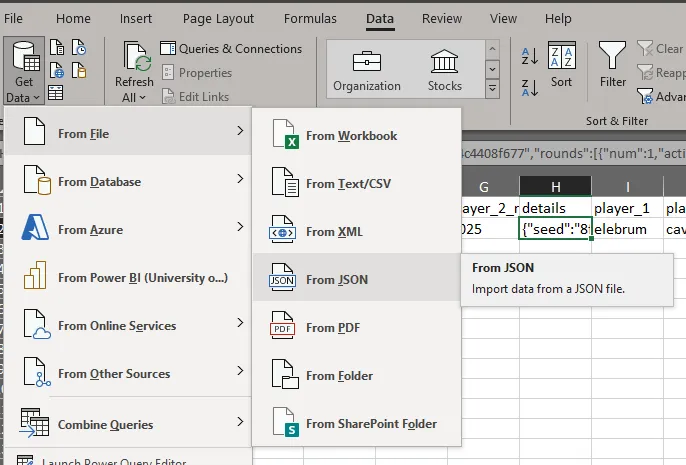Select the Data tab
Viewport: 686px width, 465px height.
click(380, 19)
